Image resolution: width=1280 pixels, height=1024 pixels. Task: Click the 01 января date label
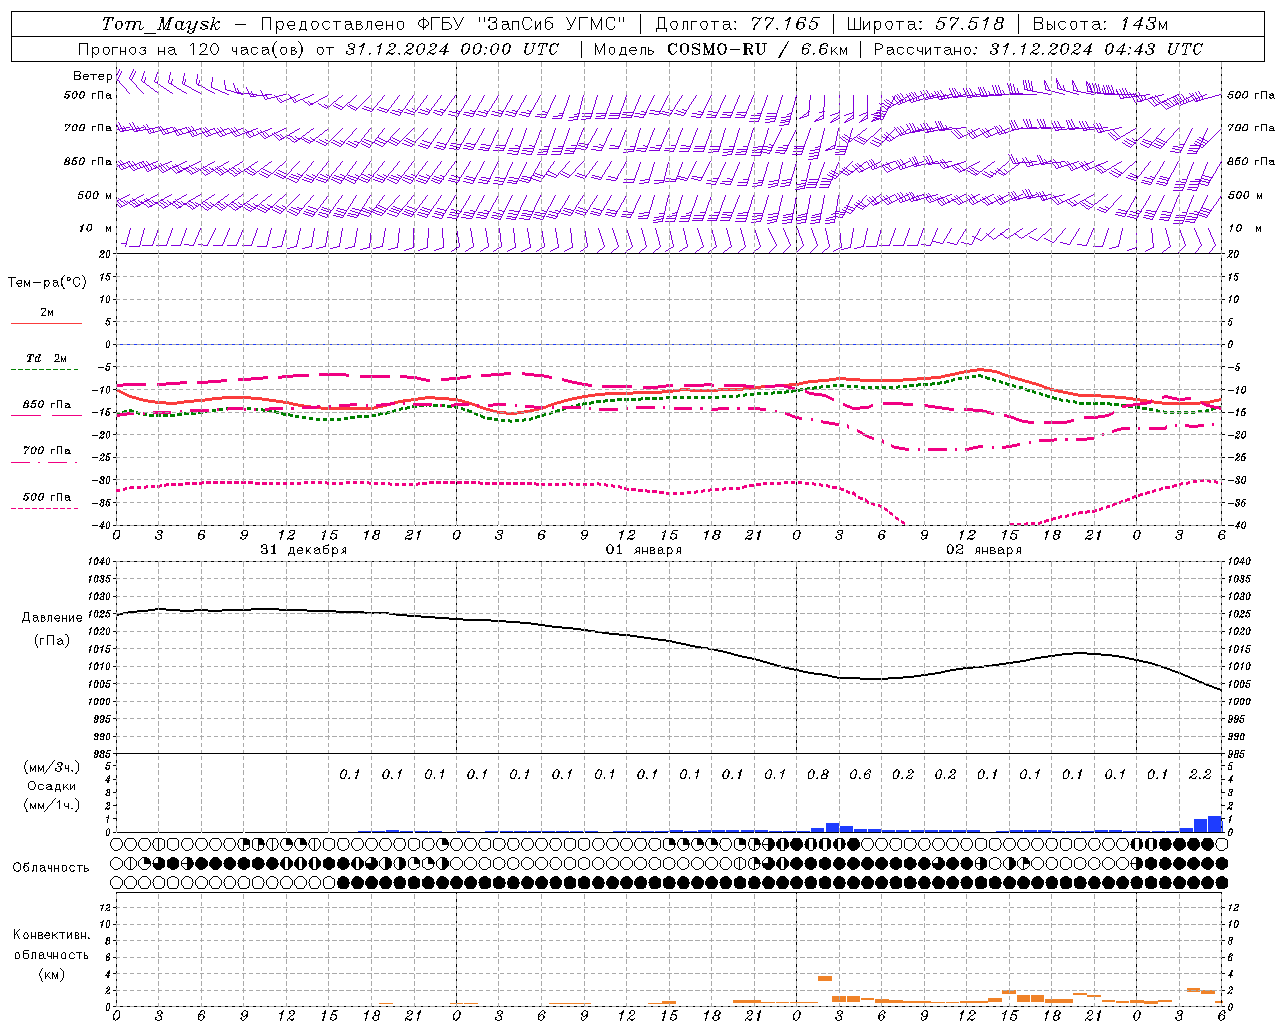click(x=644, y=550)
